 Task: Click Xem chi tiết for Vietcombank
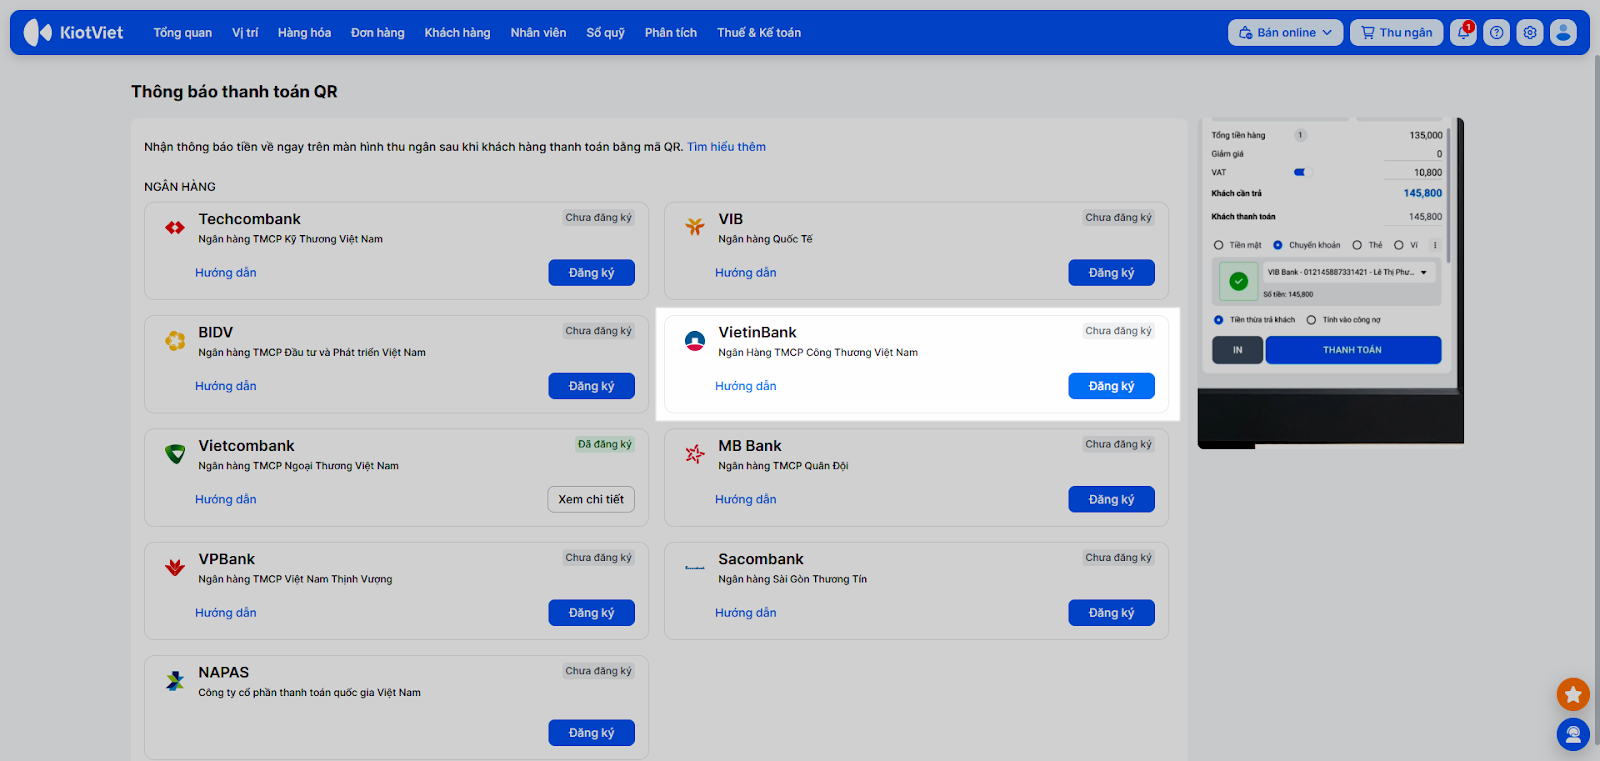coord(591,499)
